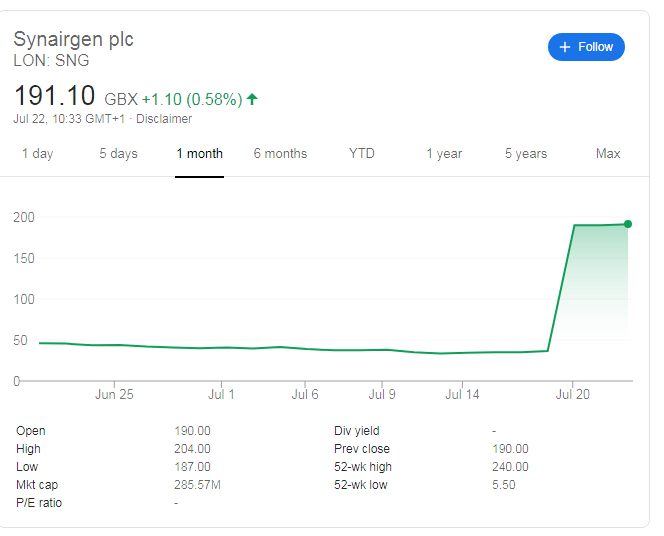Click the 200 y-axis label
664x536 pixels.
pos(24,217)
